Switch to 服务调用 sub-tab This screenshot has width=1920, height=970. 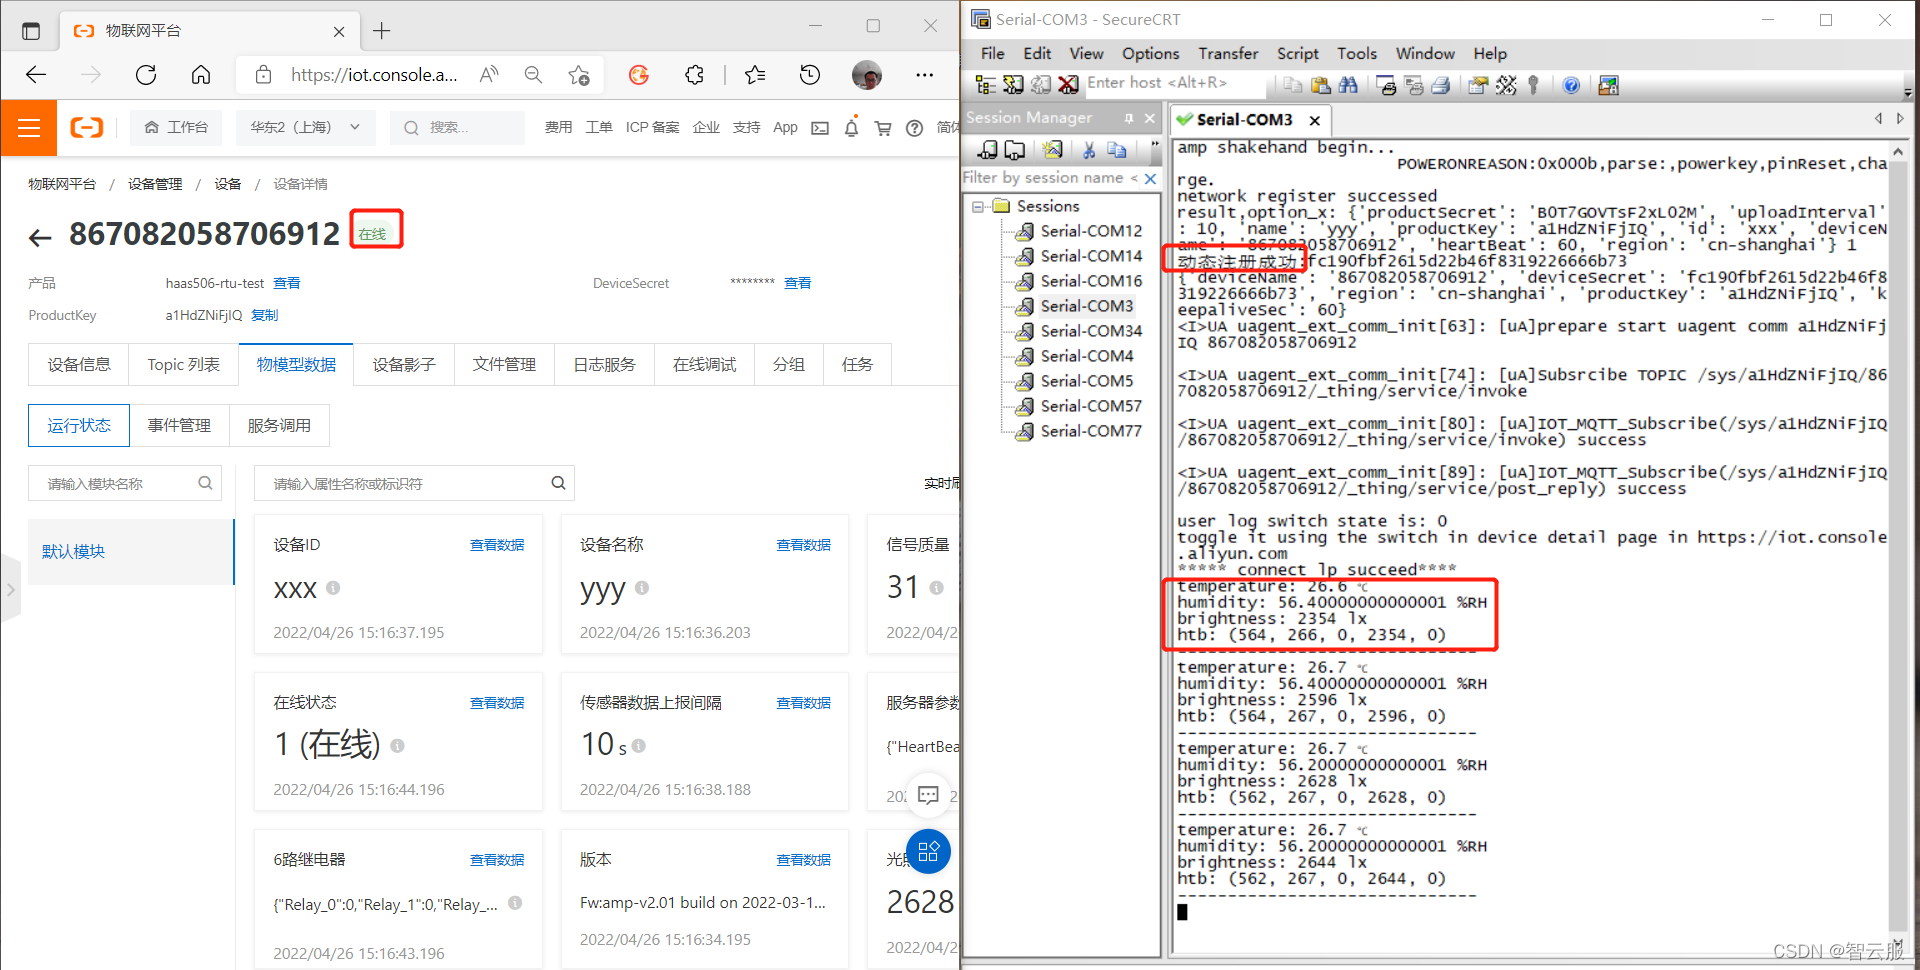pos(279,426)
